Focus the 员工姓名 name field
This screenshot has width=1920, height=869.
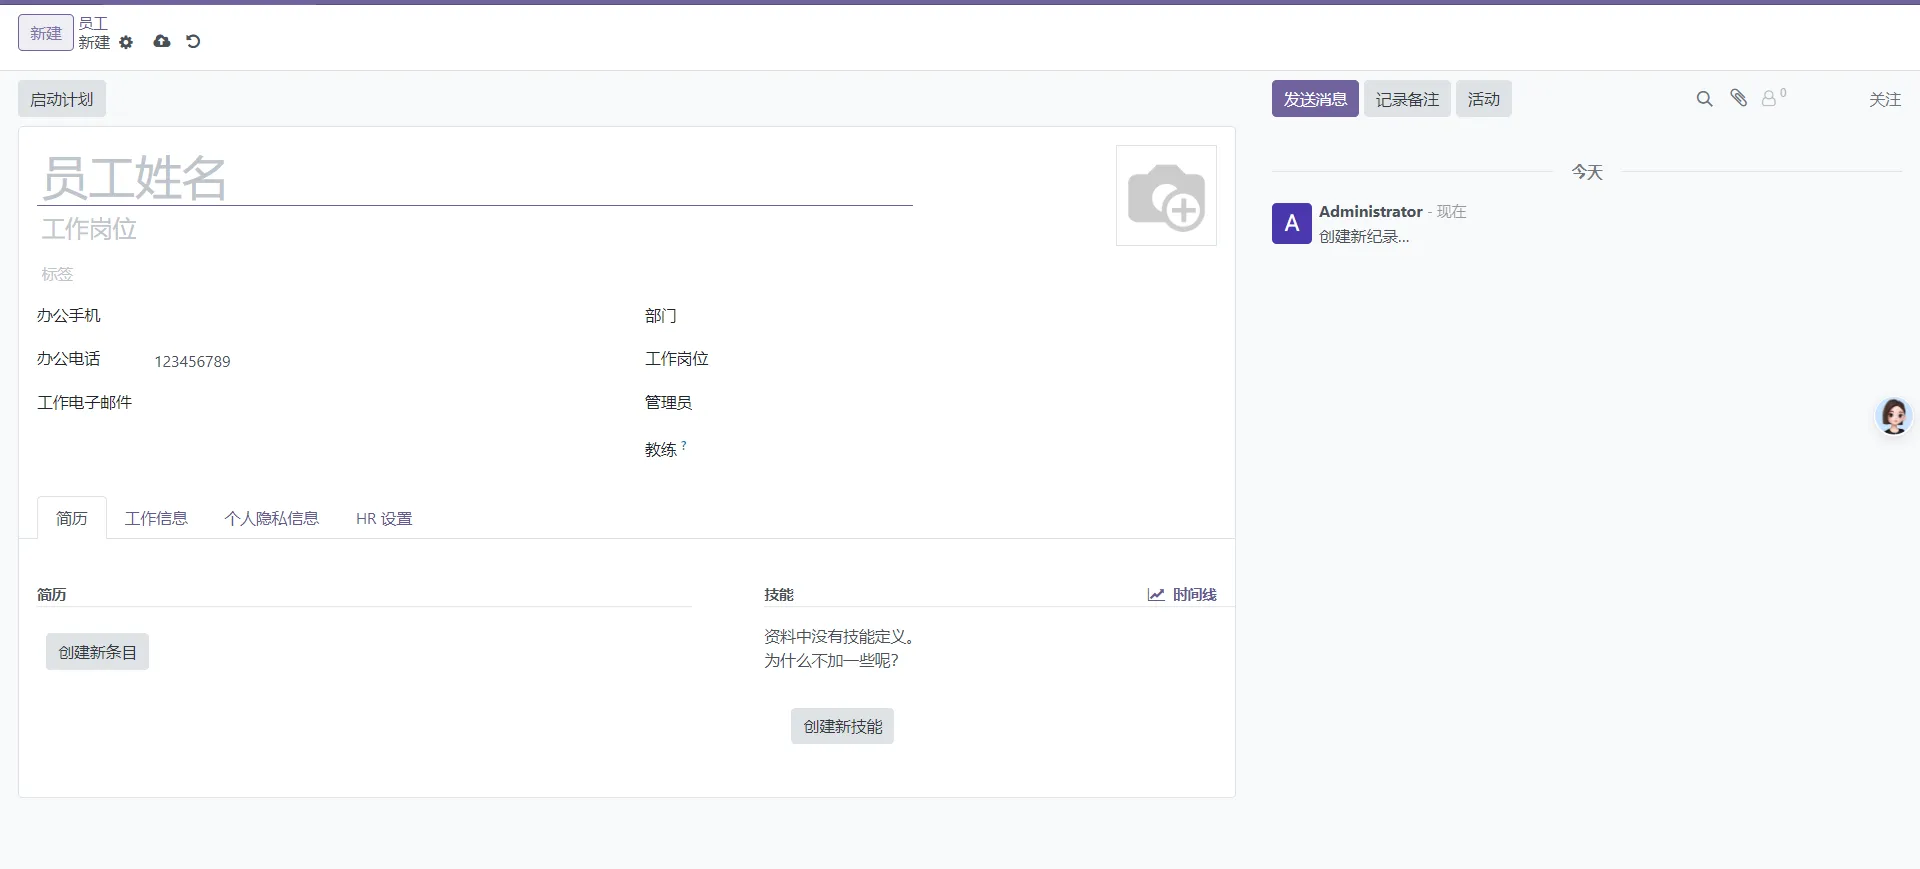475,178
